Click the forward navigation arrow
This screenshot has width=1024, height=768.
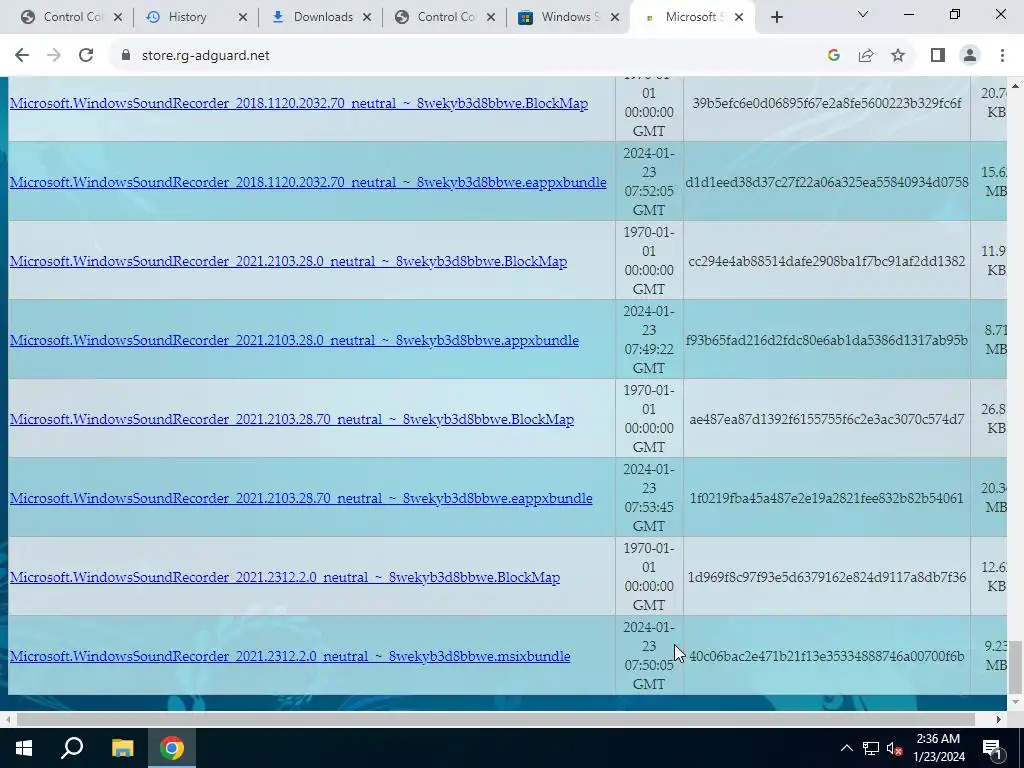54,56
